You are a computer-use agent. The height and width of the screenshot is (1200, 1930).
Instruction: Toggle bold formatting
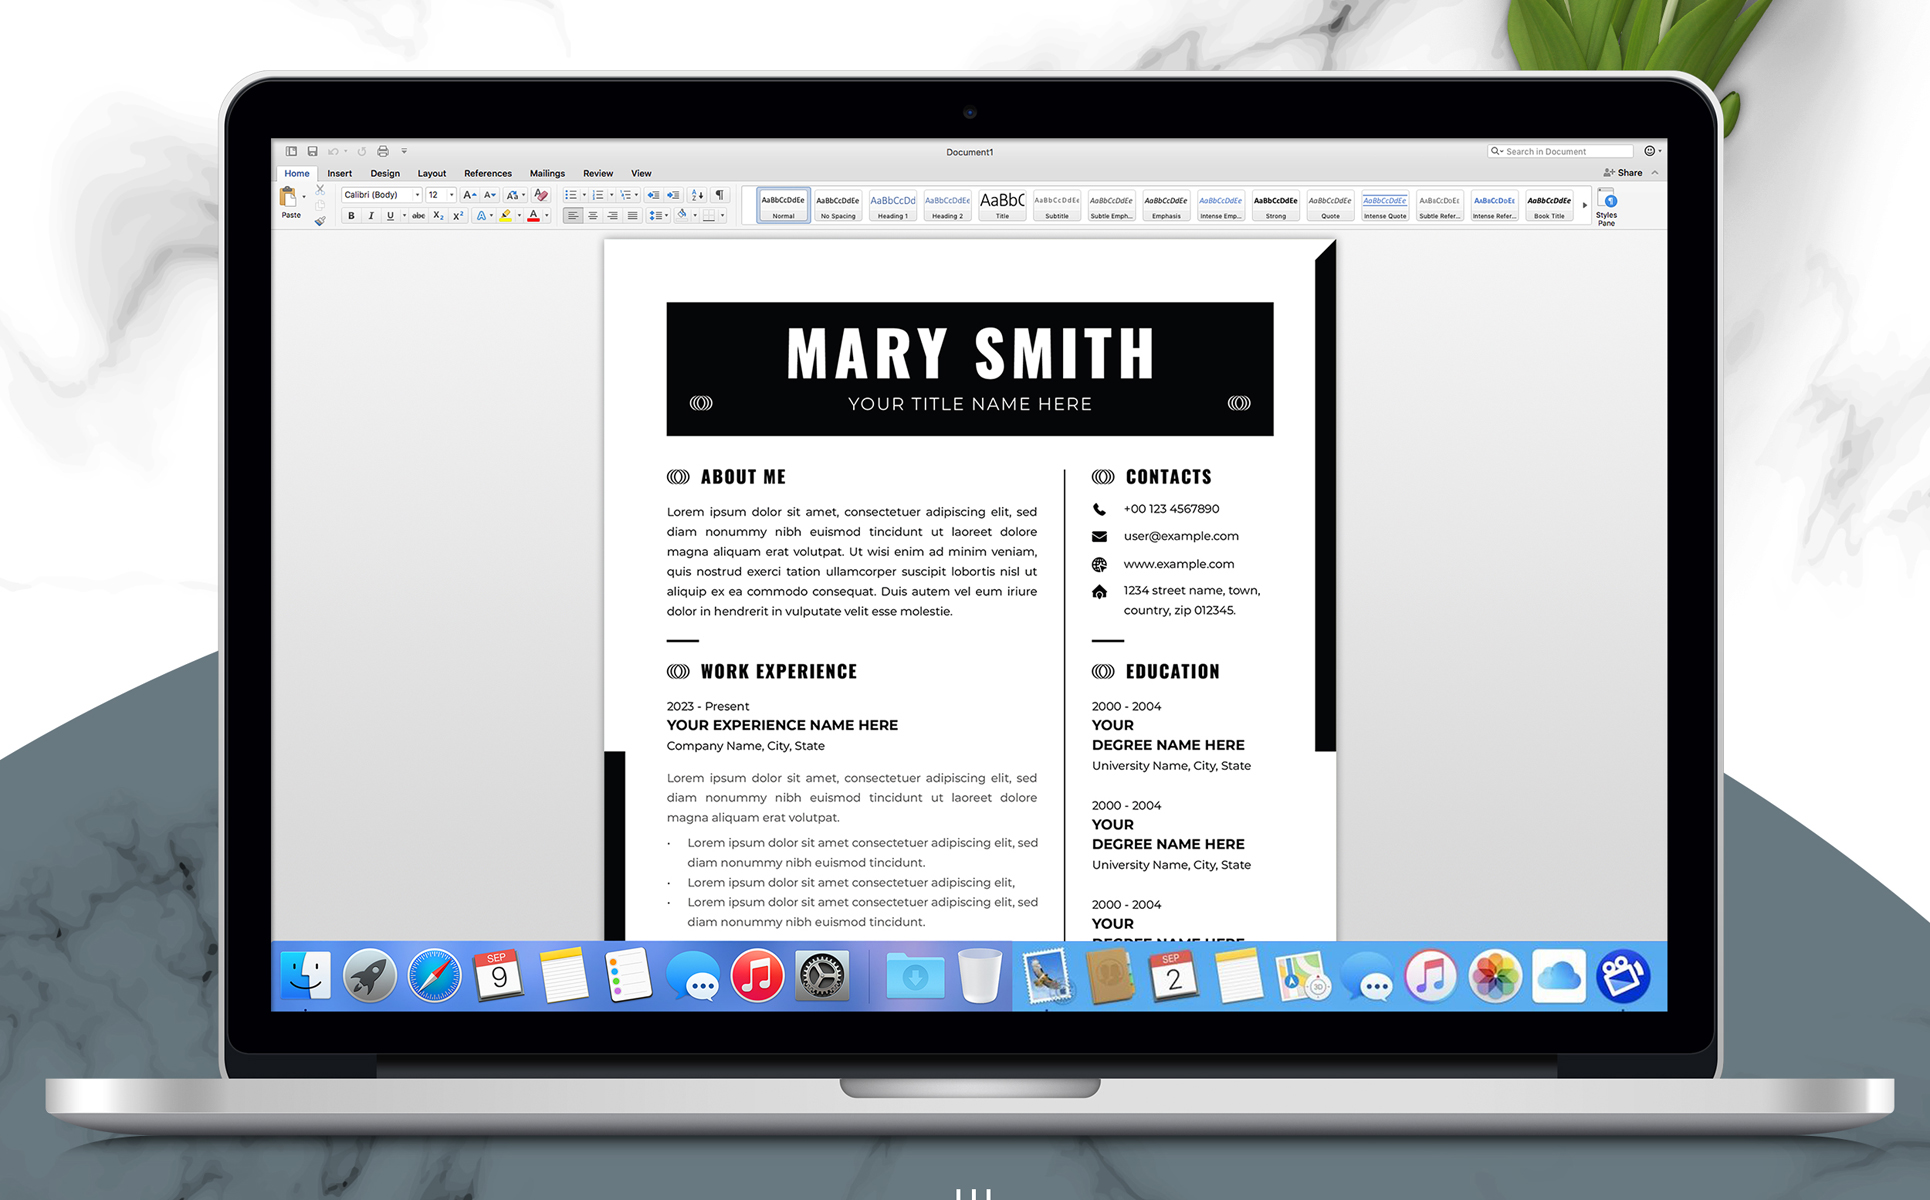[351, 216]
